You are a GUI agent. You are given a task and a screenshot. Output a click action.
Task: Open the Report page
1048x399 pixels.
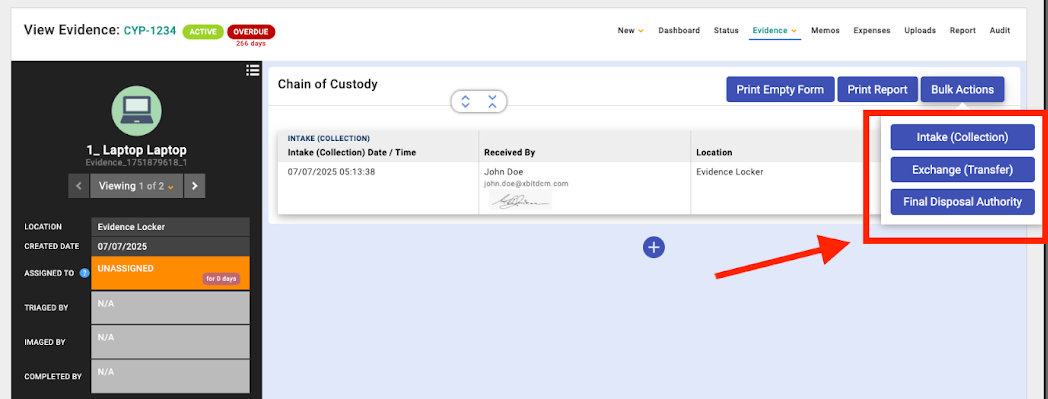tap(962, 30)
